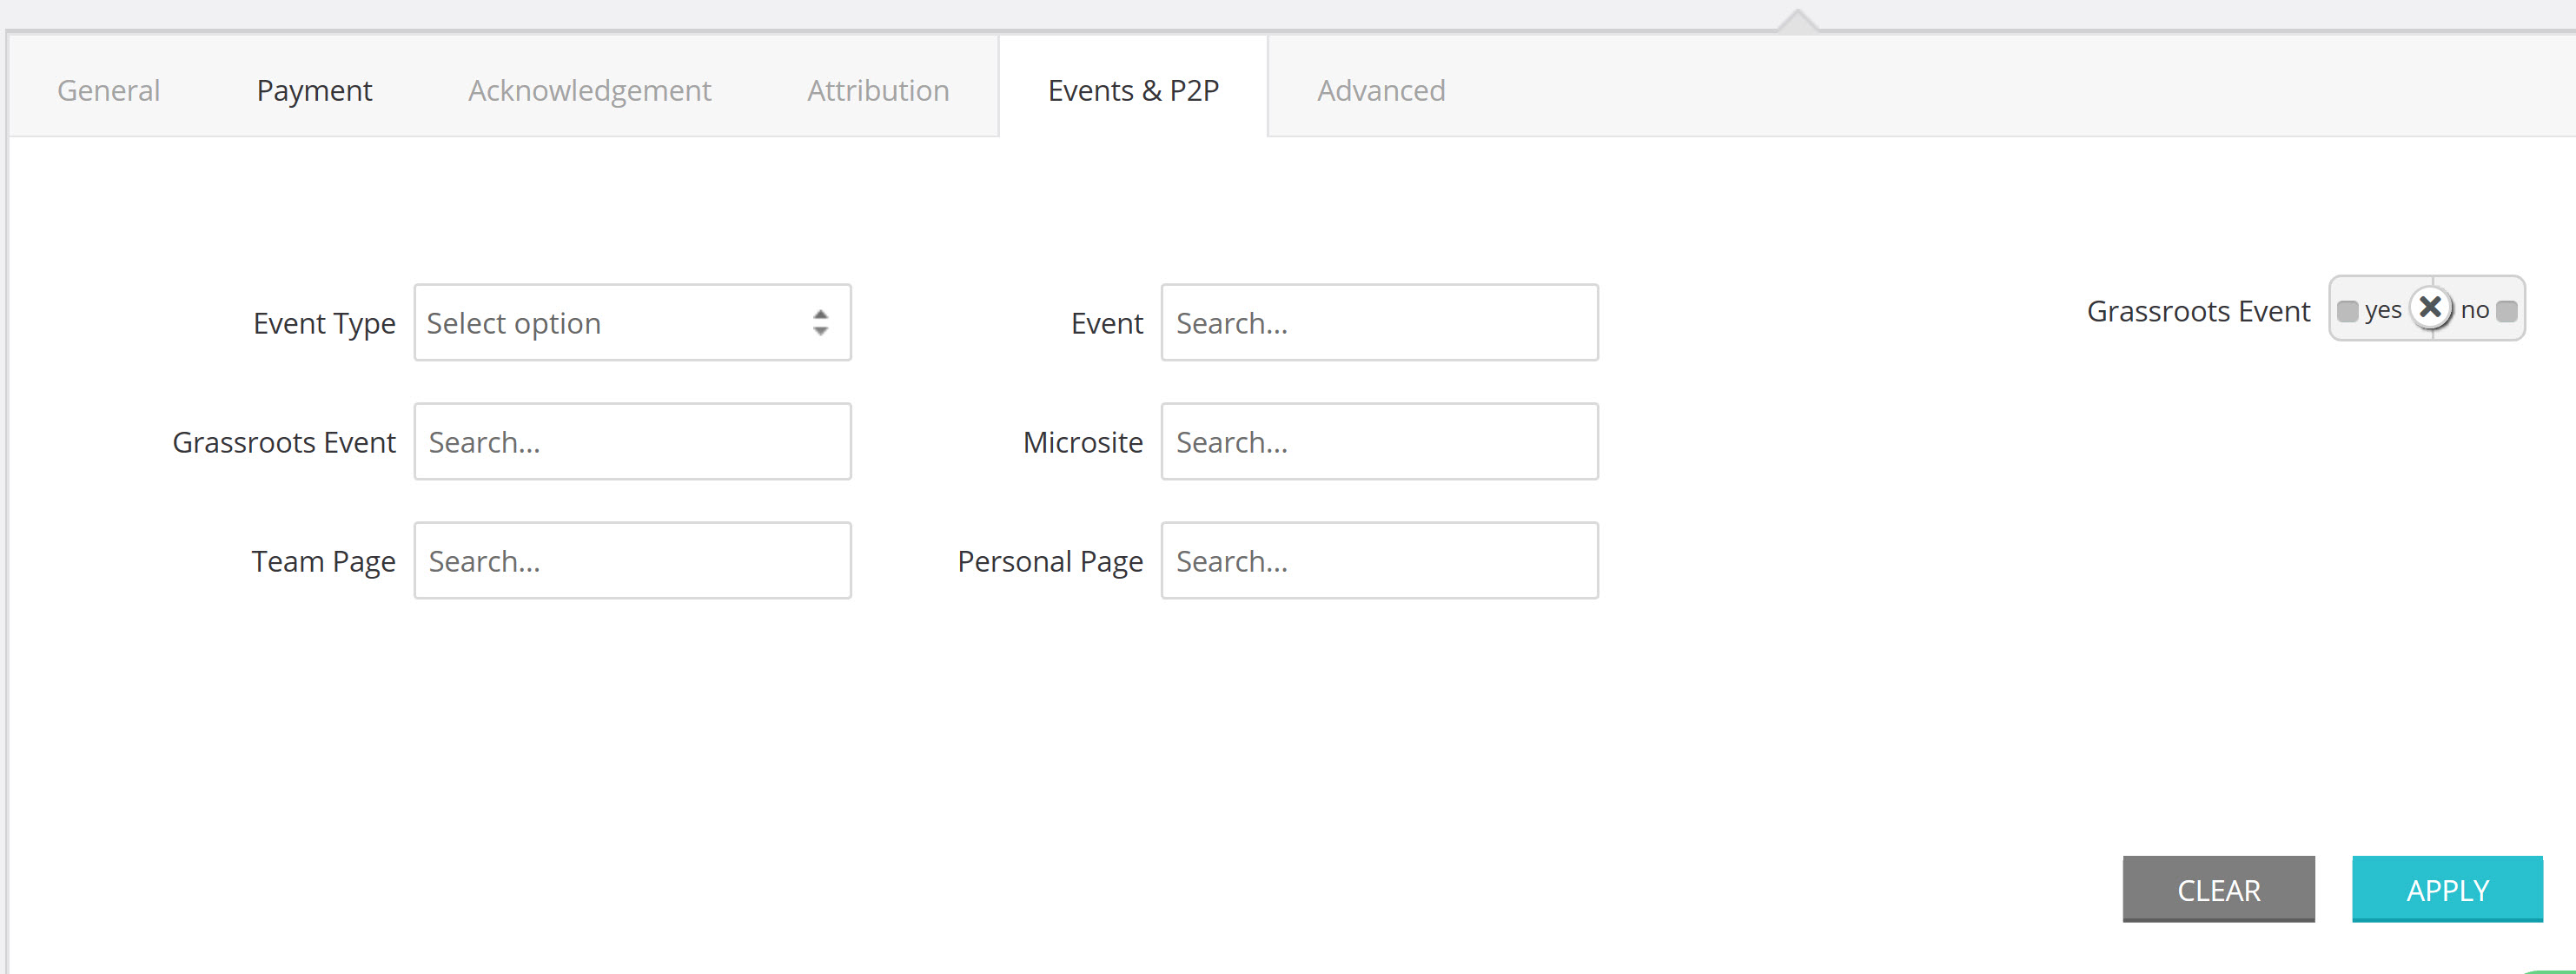Click the Event Type dropdown arrows
This screenshot has width=2576, height=974.
tap(820, 323)
